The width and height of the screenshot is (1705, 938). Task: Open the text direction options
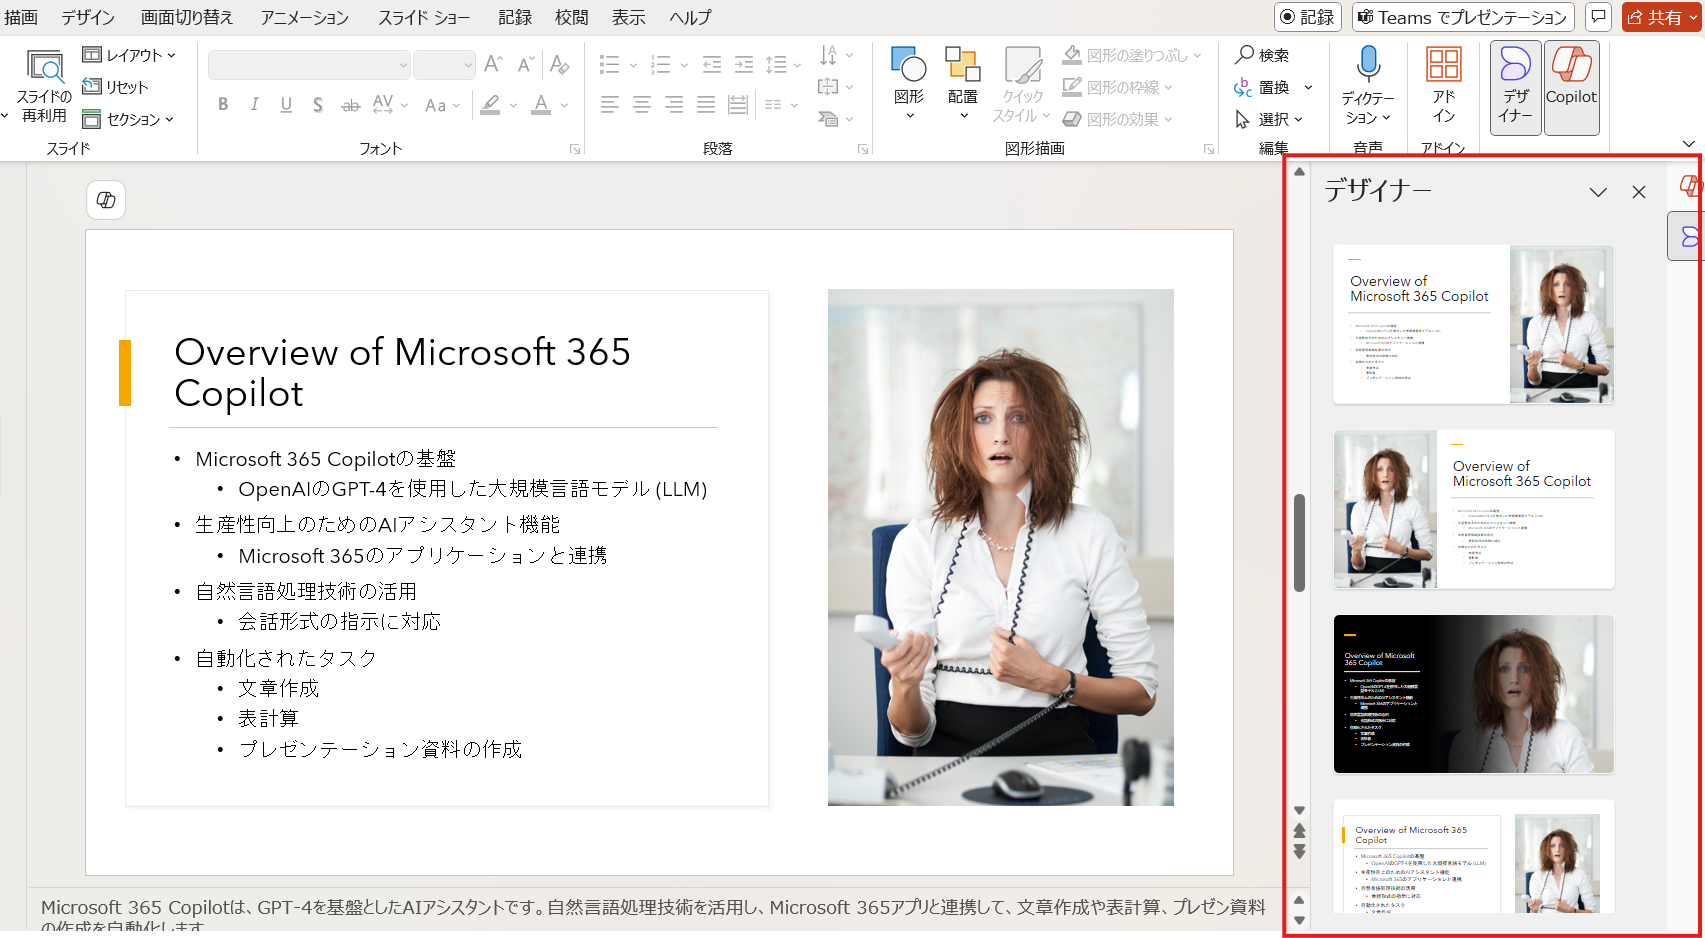(x=835, y=55)
